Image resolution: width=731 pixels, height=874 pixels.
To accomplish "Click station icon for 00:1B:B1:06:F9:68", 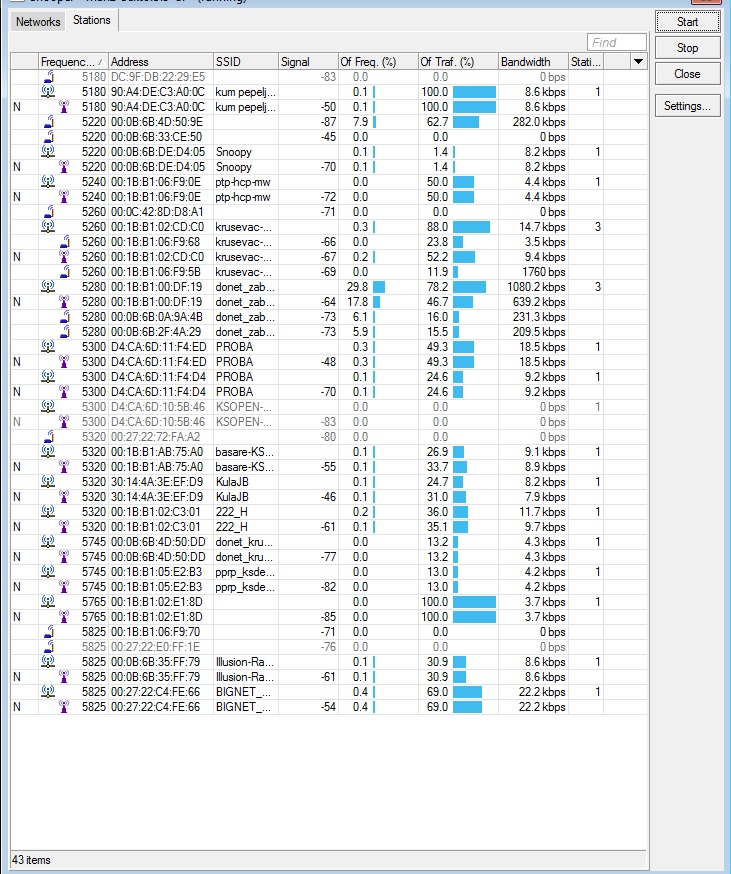I will [65, 242].
